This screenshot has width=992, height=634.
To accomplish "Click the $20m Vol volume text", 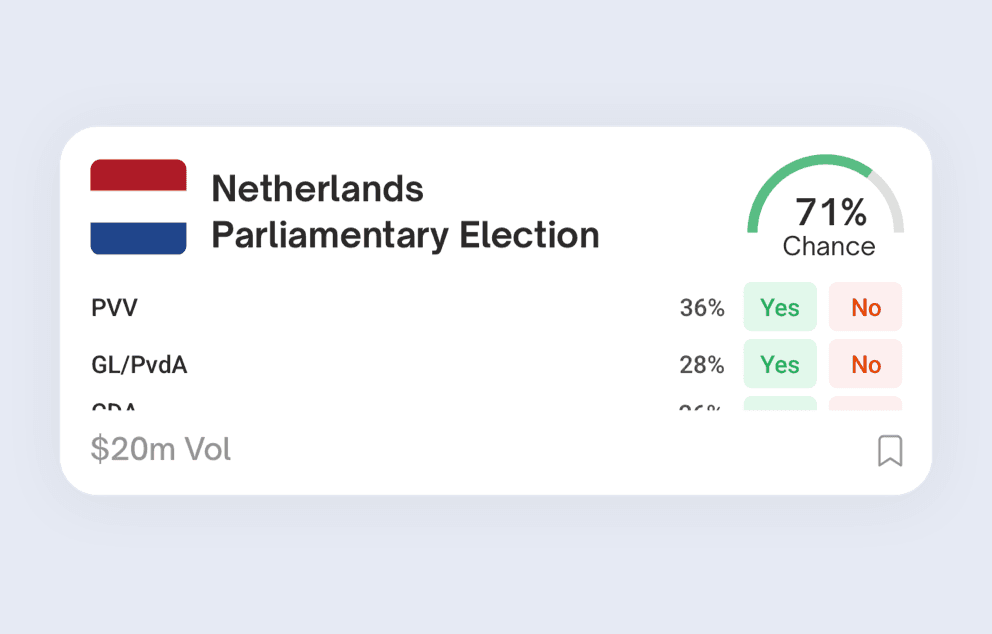I will click(x=161, y=450).
